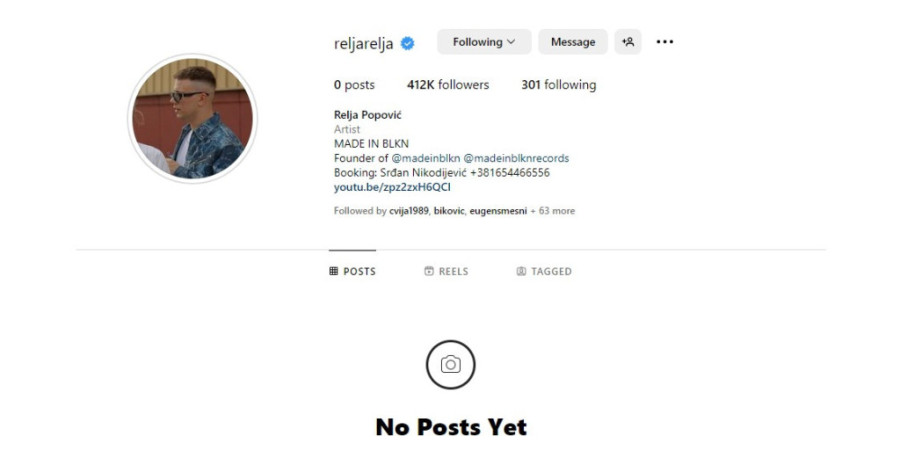
Task: Open the three-dots options menu
Action: pos(665,42)
